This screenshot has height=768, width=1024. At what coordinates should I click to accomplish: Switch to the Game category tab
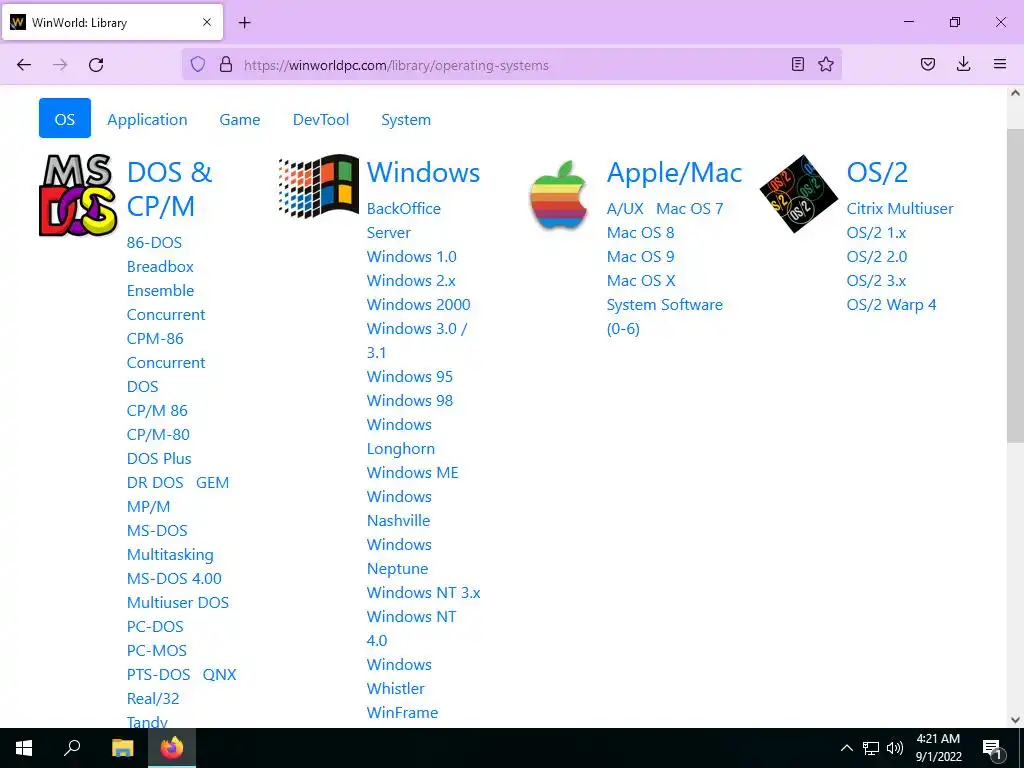240,120
